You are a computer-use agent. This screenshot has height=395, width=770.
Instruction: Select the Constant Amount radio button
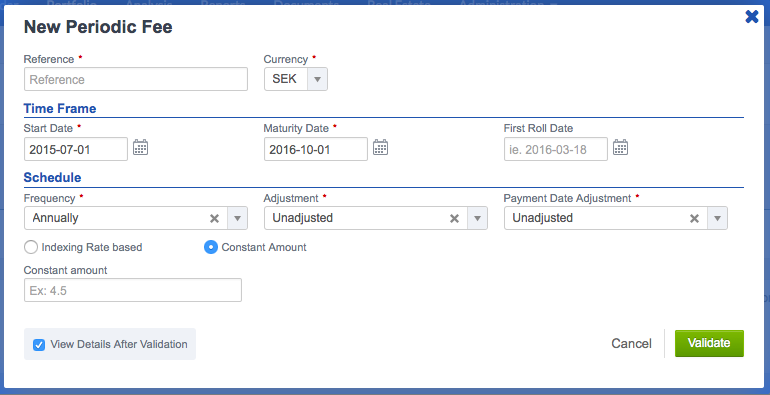pos(211,247)
